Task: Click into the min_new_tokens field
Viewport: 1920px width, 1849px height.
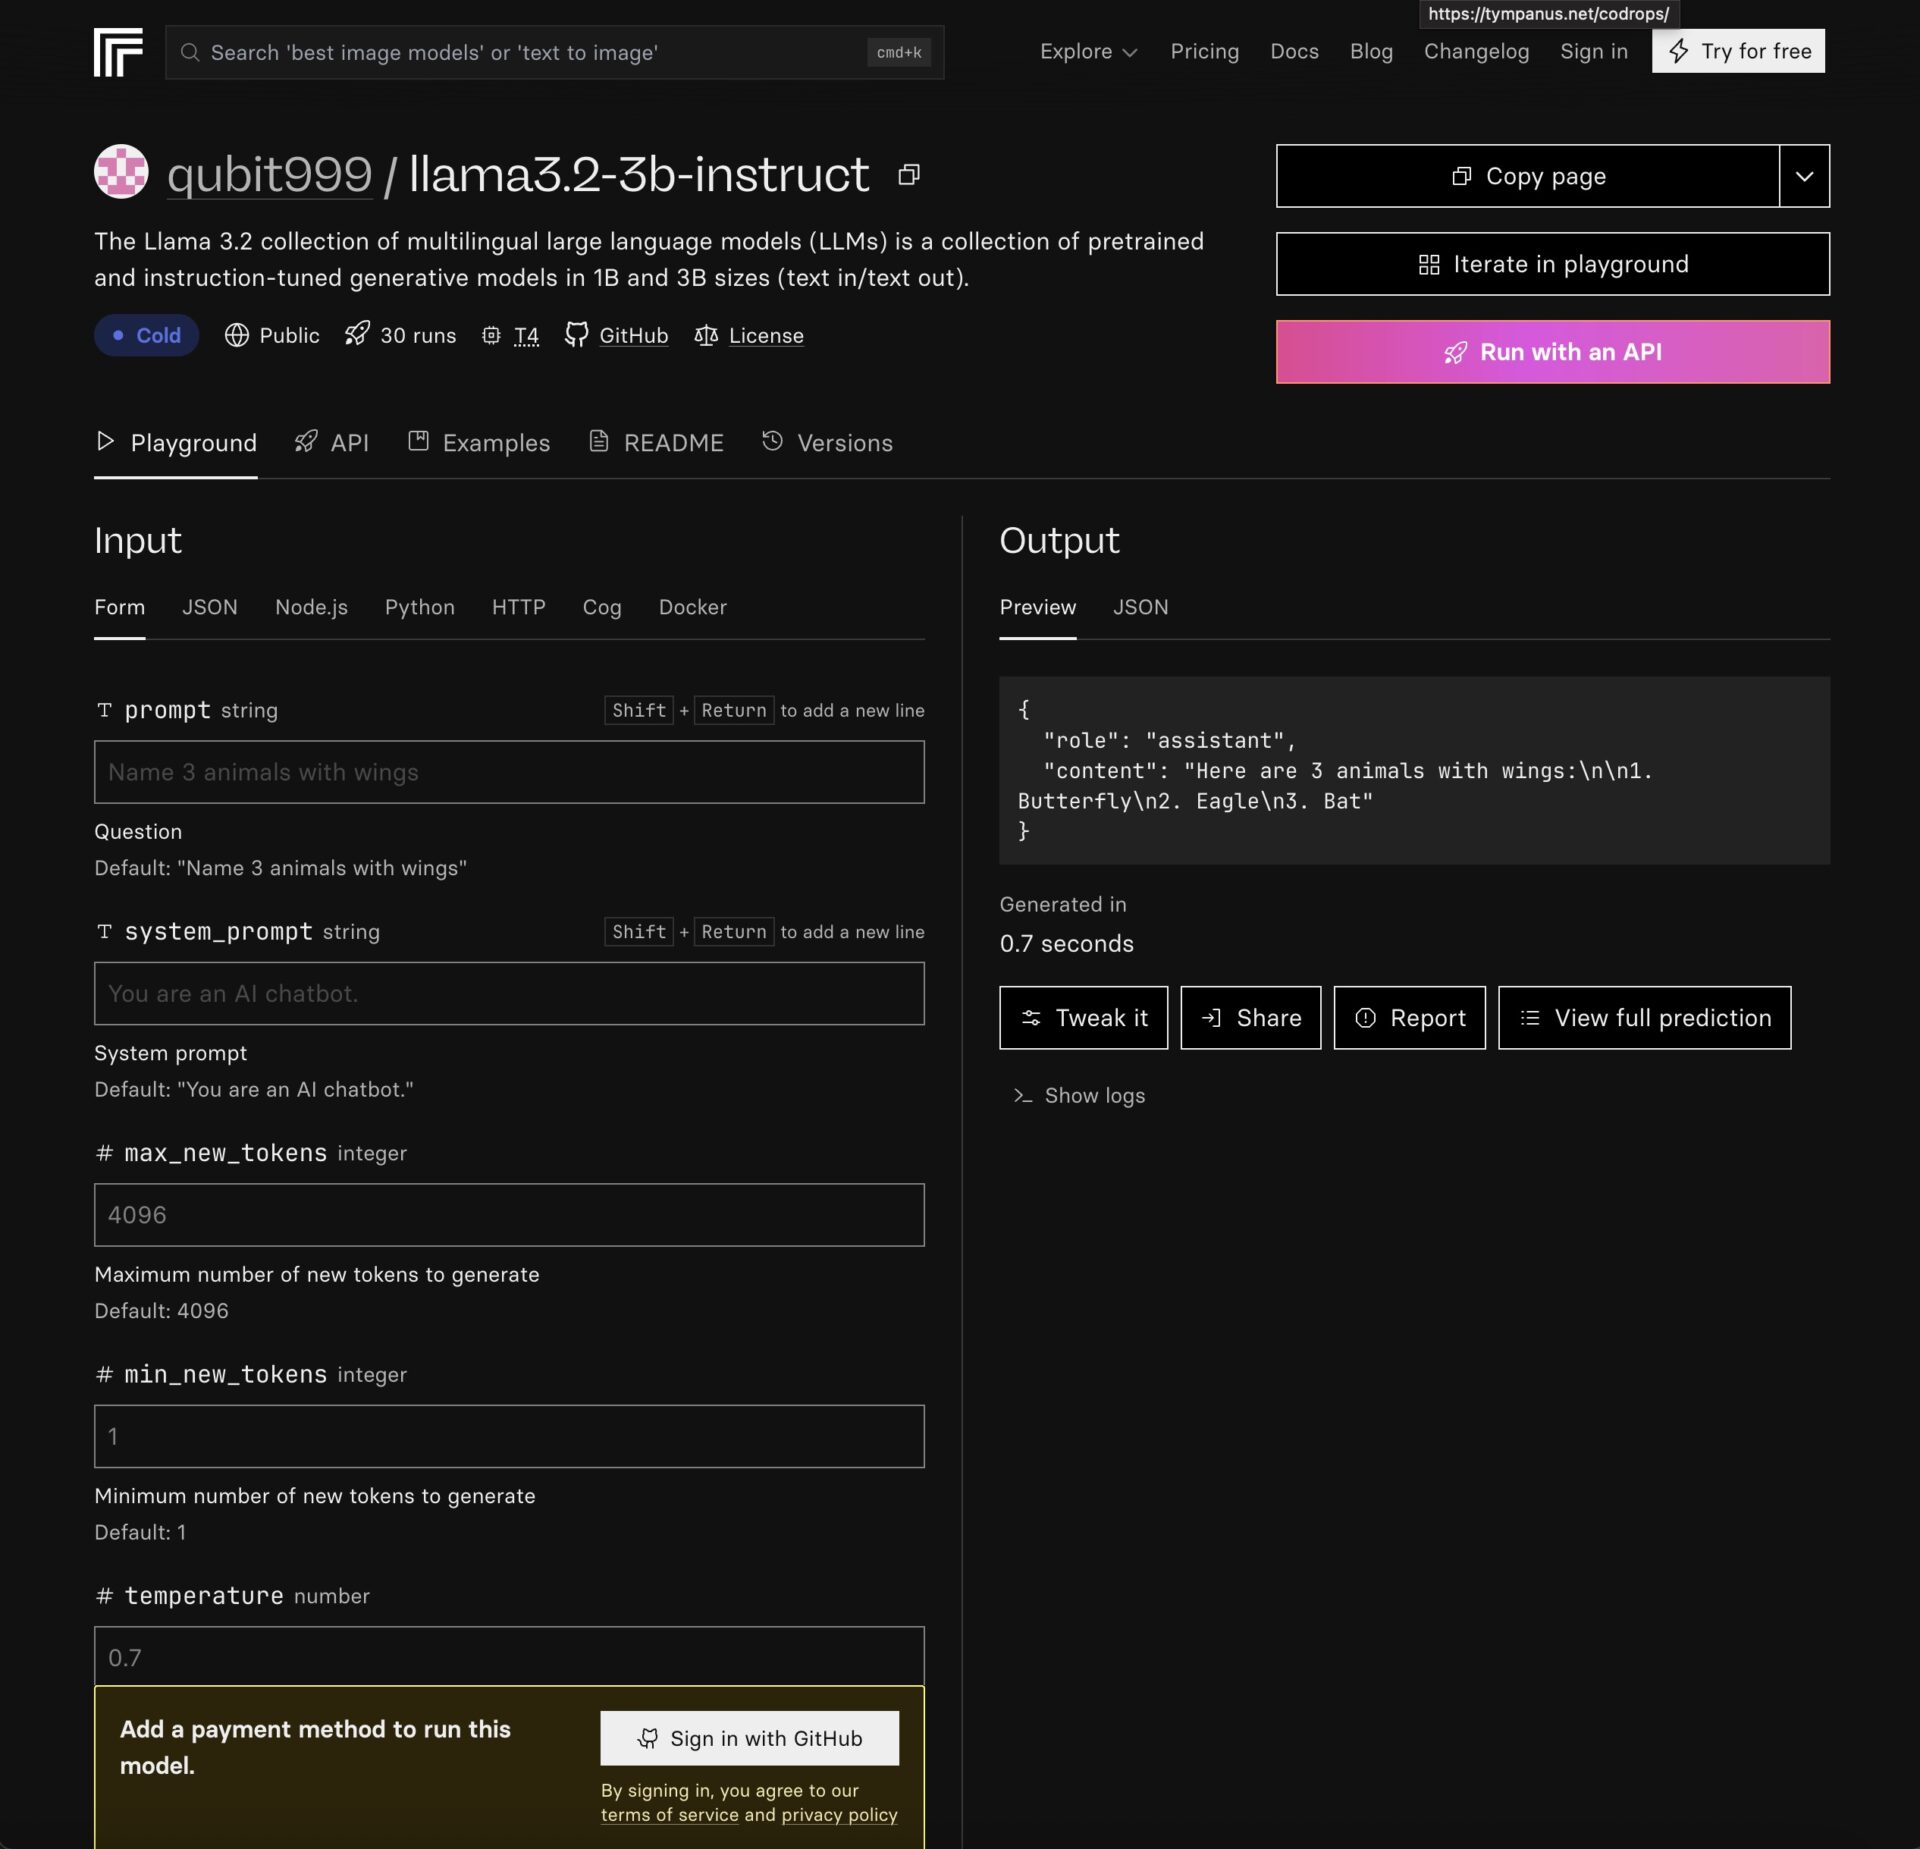Action: click(509, 1436)
